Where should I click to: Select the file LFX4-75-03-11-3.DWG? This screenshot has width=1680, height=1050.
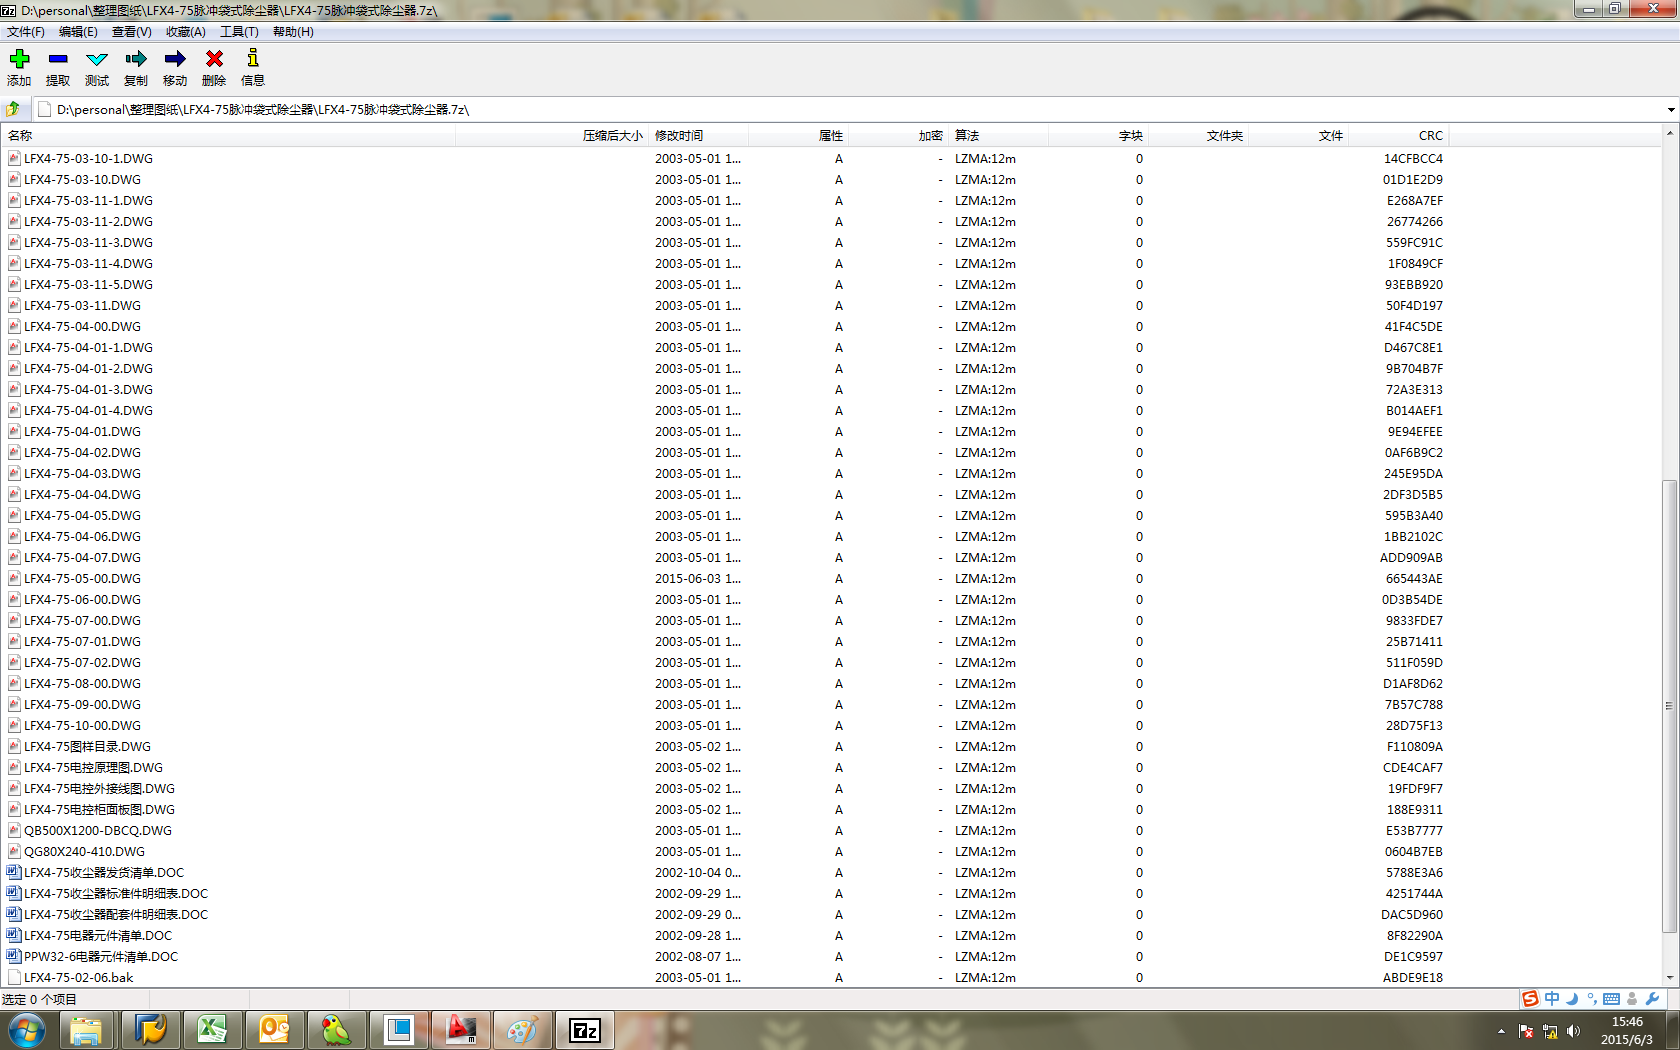pos(88,243)
